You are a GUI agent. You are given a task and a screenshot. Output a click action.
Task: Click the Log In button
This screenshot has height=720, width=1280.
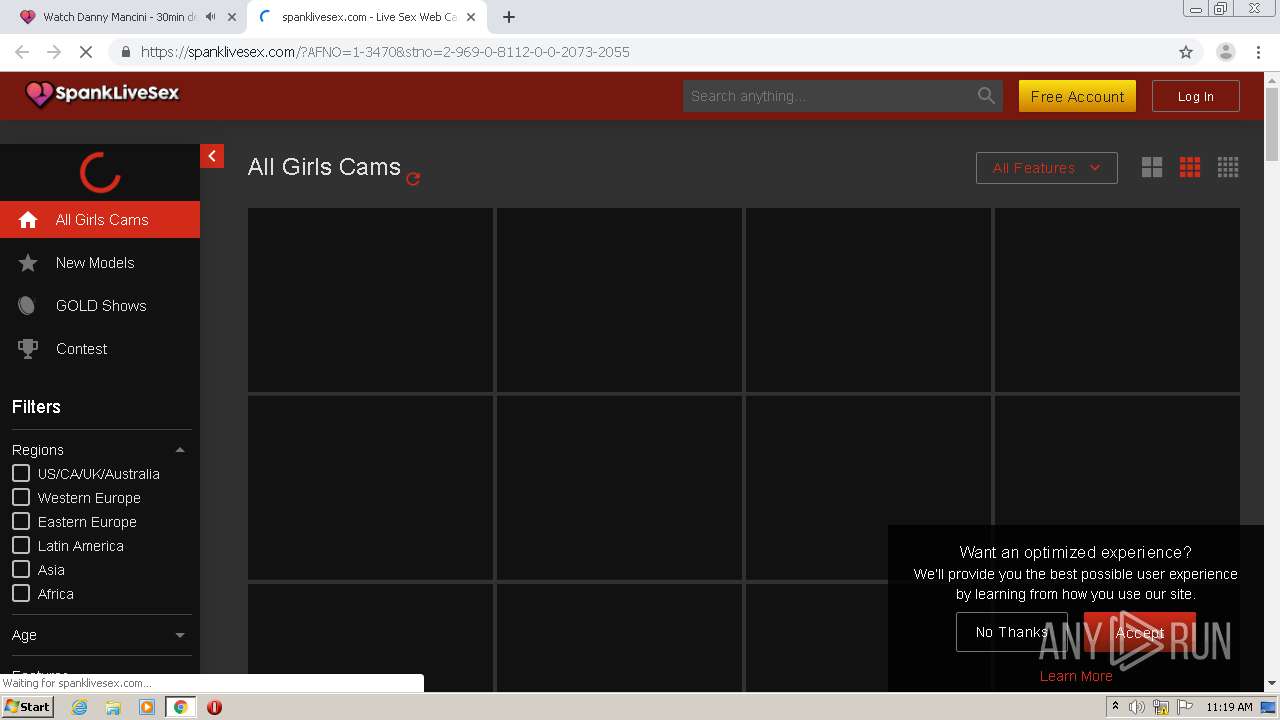tap(1196, 96)
